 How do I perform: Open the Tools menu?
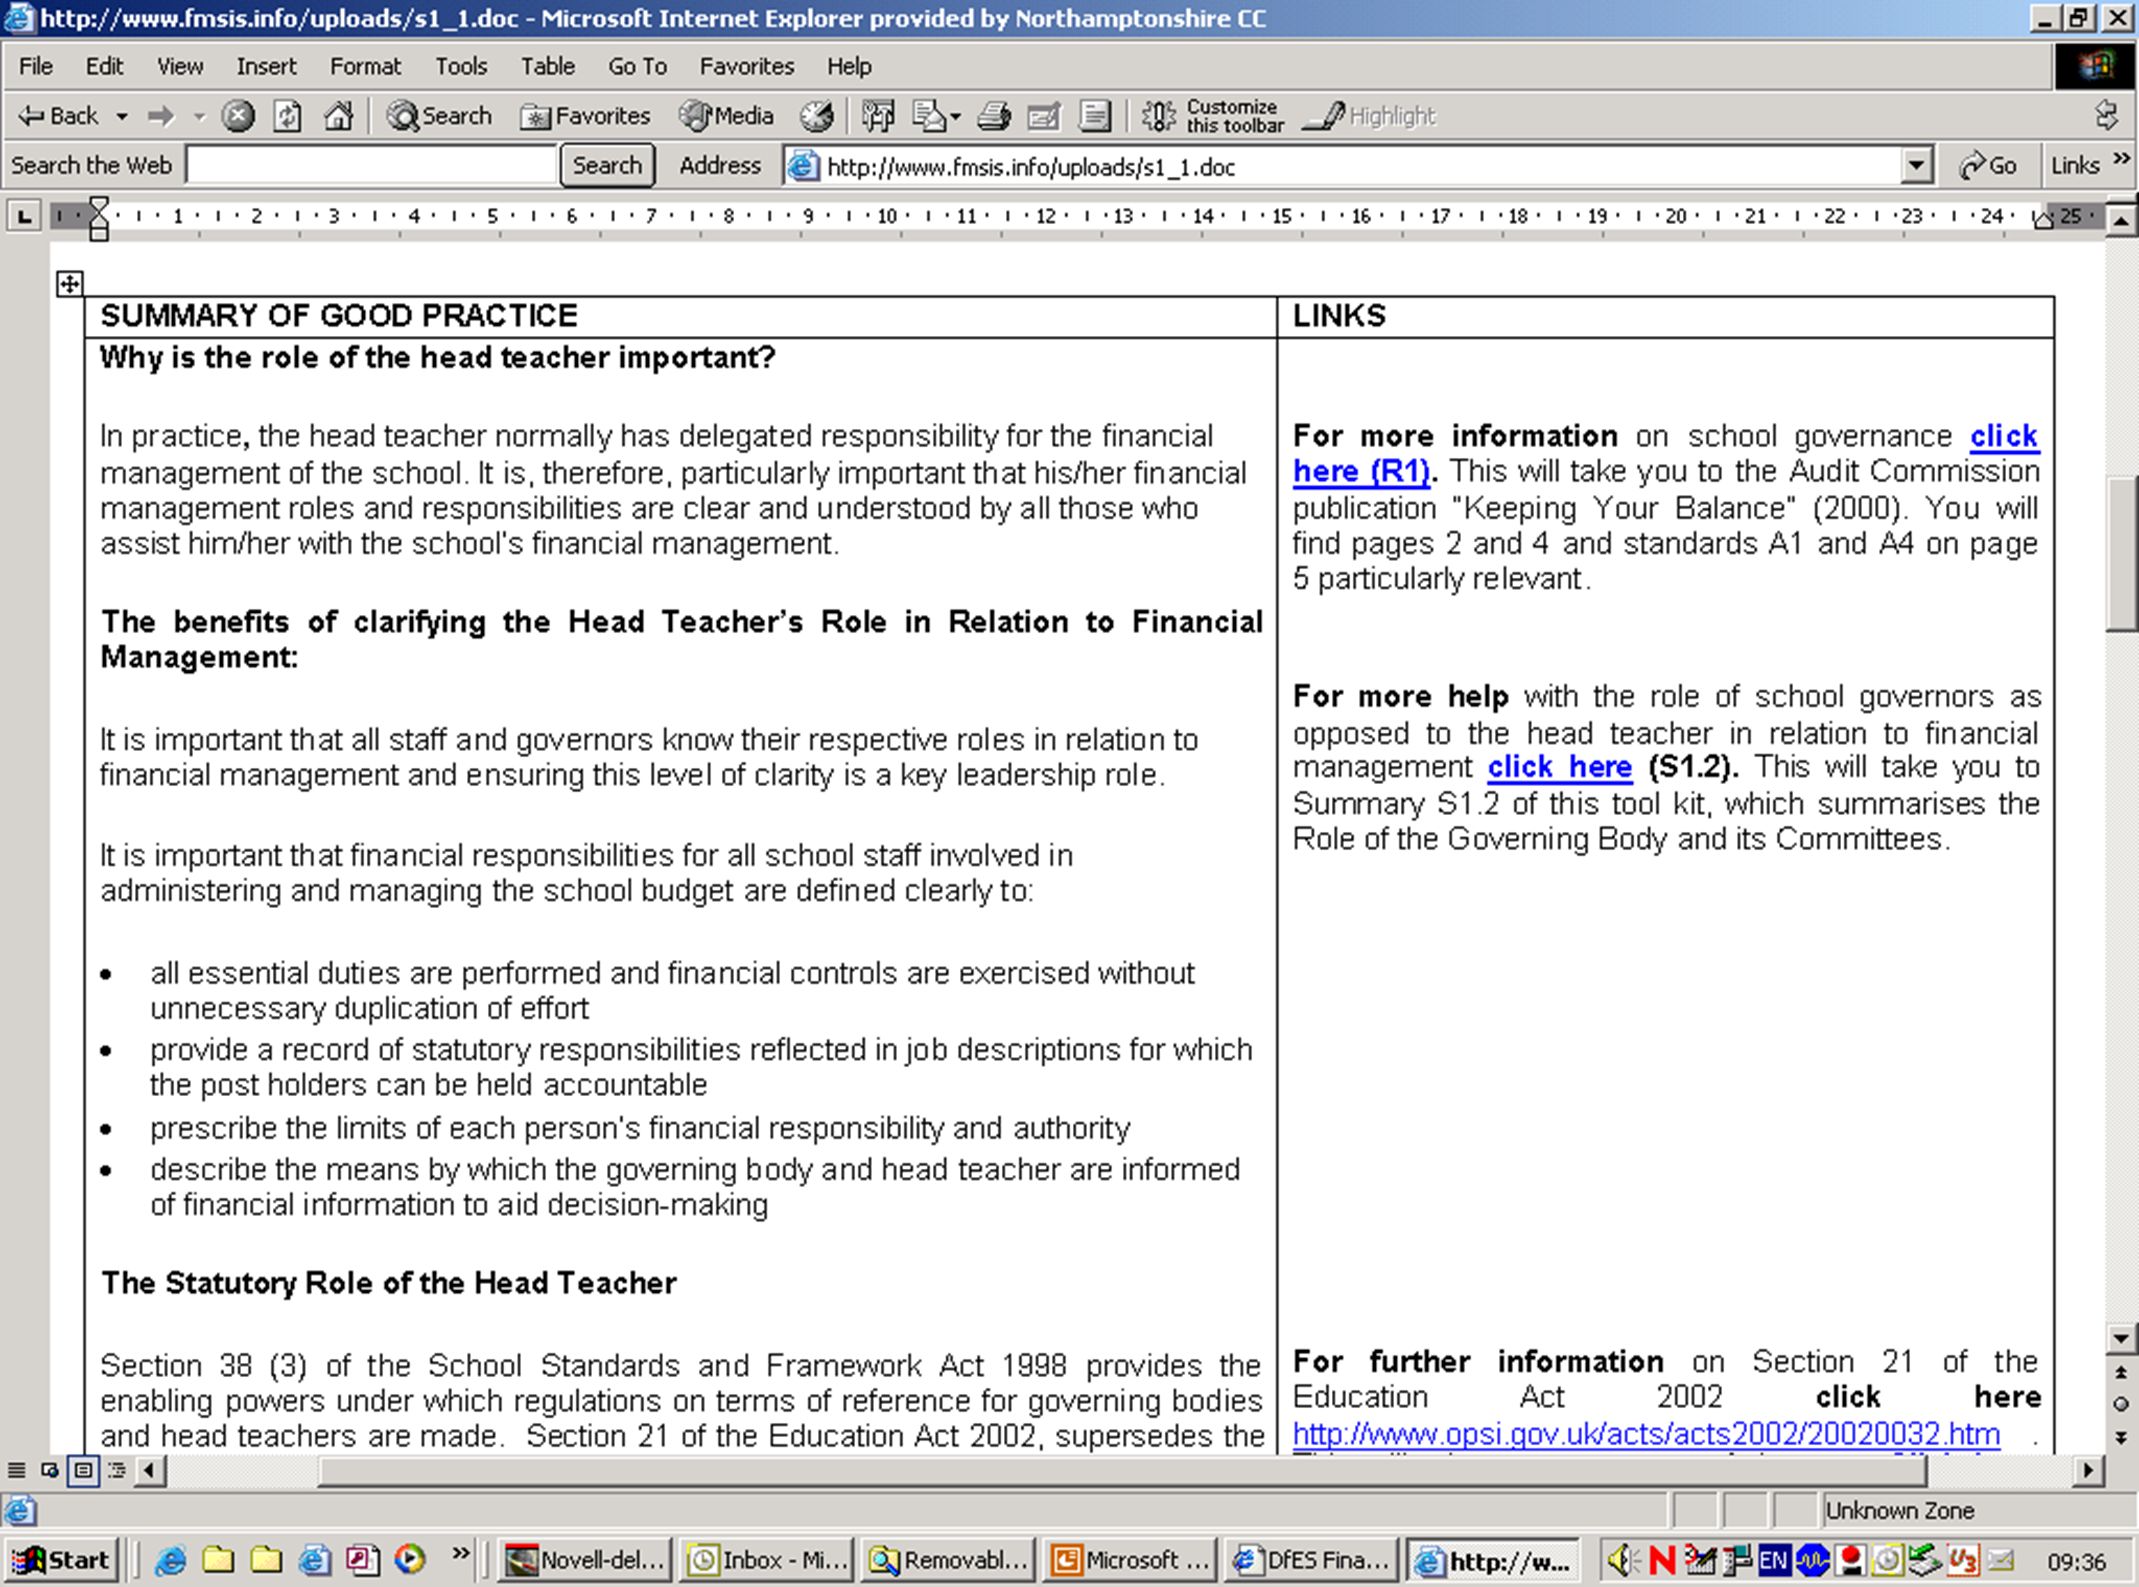tap(461, 66)
